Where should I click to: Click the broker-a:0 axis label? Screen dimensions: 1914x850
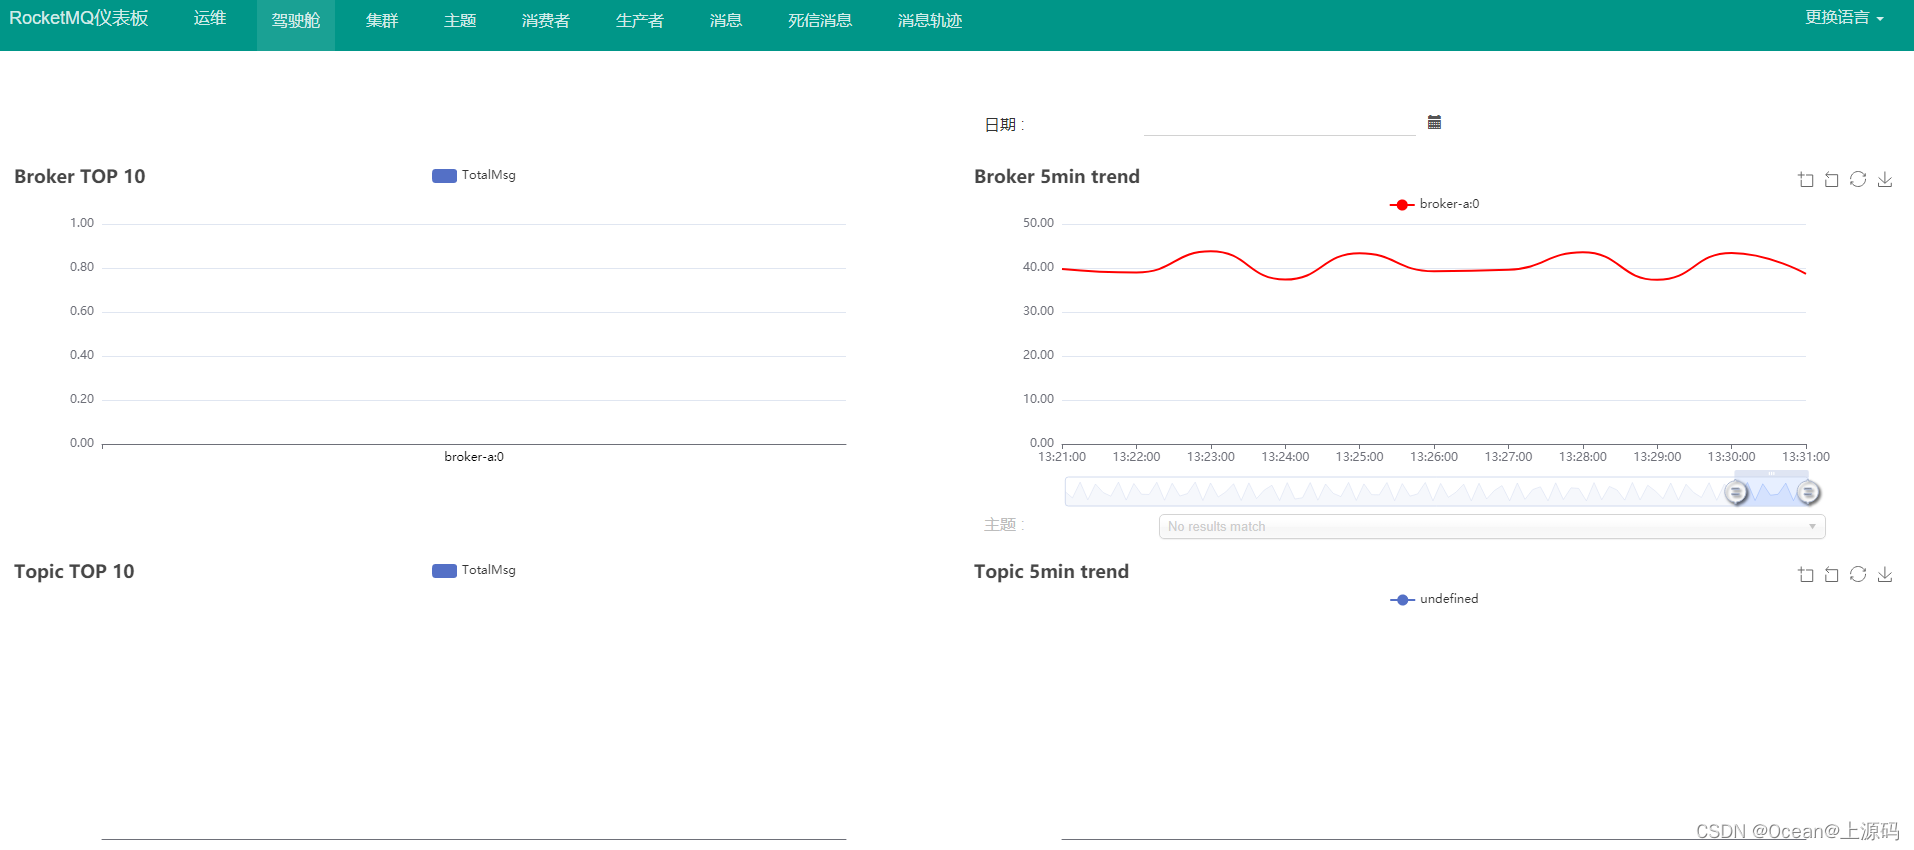474,457
